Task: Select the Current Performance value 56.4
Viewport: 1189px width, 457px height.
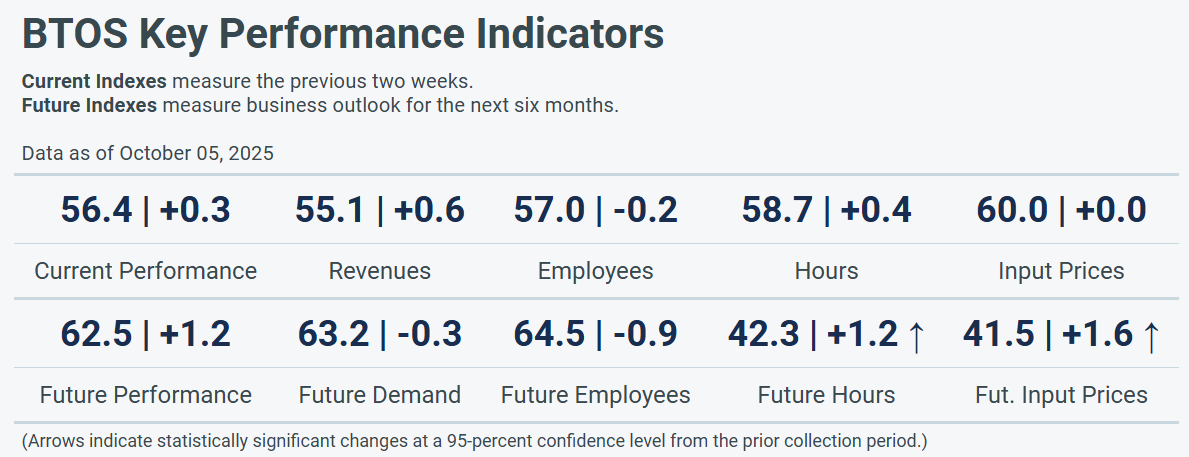Action: (x=96, y=211)
